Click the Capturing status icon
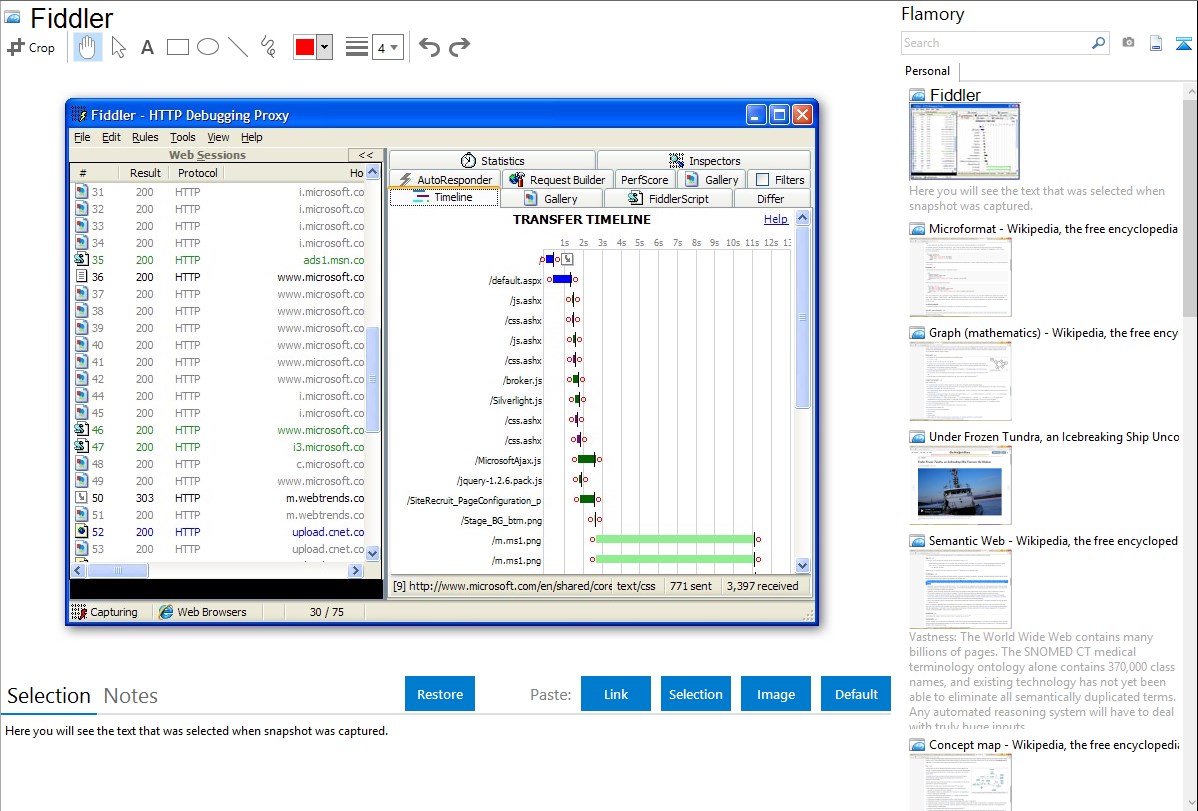Screen dimensions: 1198x811 [x=78, y=611]
